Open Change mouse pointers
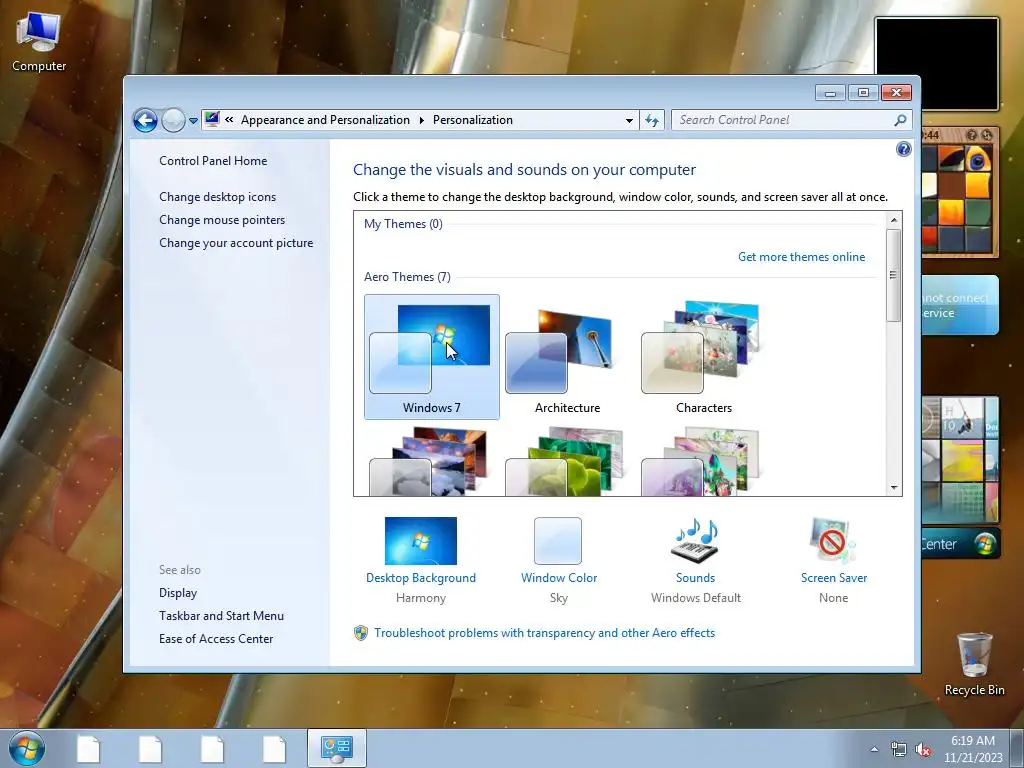The height and width of the screenshot is (768, 1024). [222, 219]
